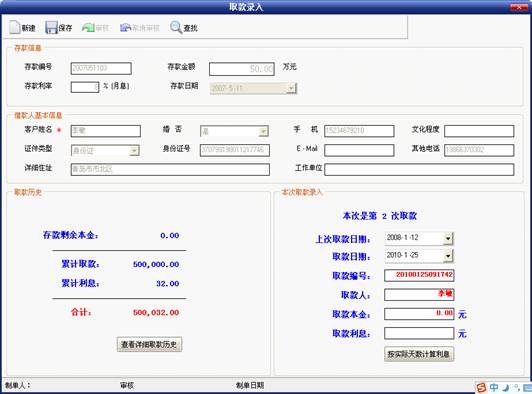
Task: Click the 合计 total 500,032.00
Action: click(156, 313)
